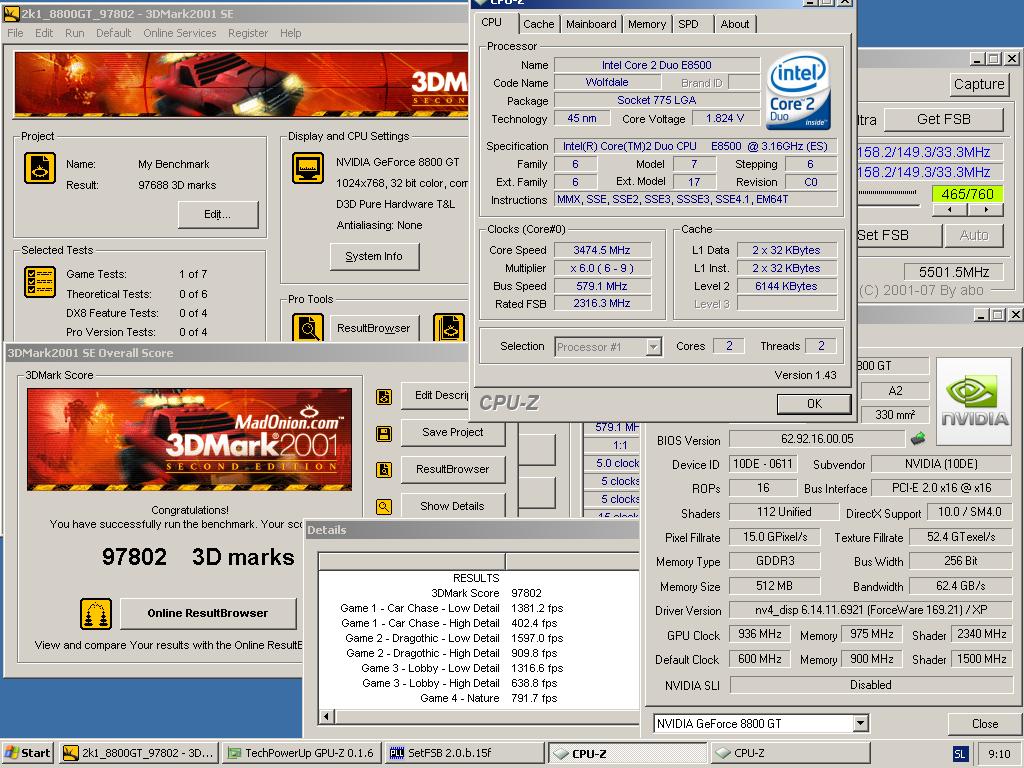This screenshot has width=1024, height=768.
Task: Click the System Info button
Action: (374, 257)
